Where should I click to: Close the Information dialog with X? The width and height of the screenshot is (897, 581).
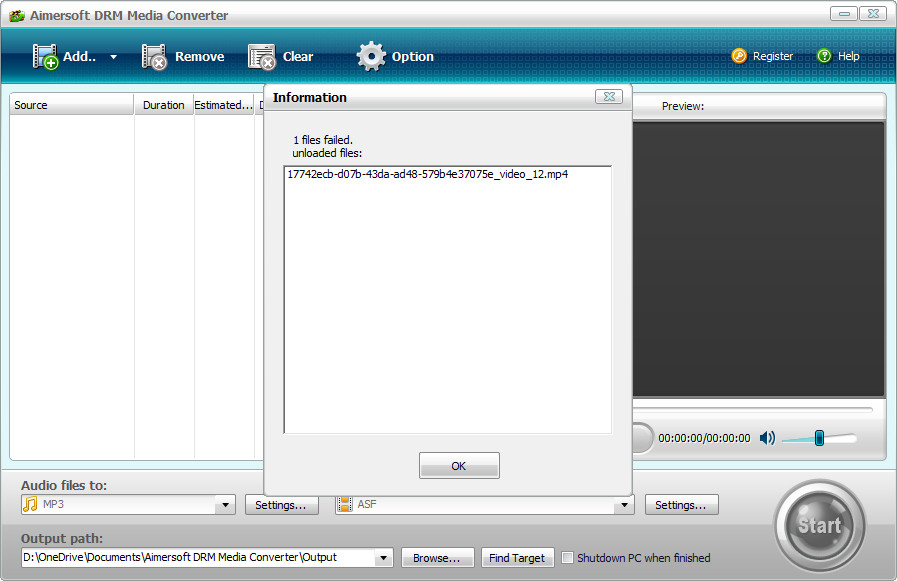(x=609, y=97)
